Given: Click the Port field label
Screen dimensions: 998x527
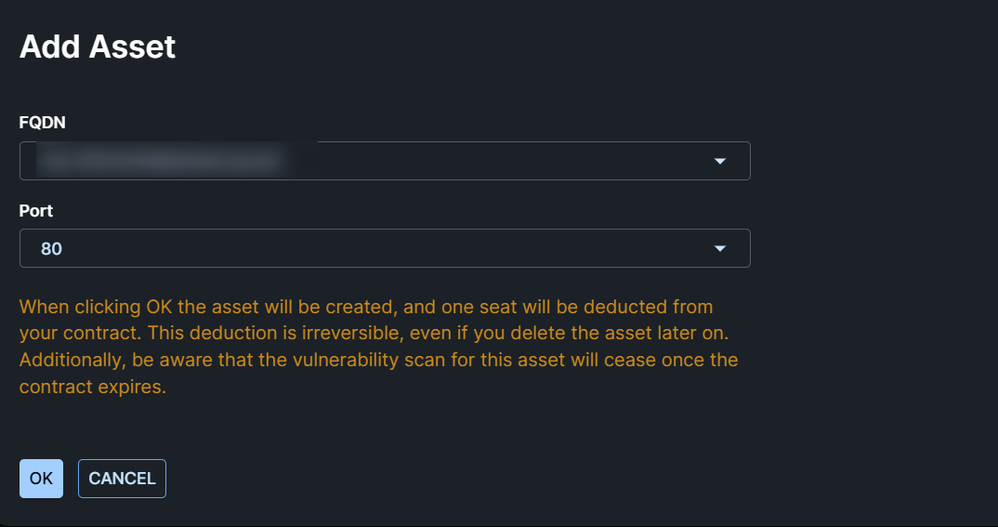Looking at the screenshot, I should click(36, 211).
